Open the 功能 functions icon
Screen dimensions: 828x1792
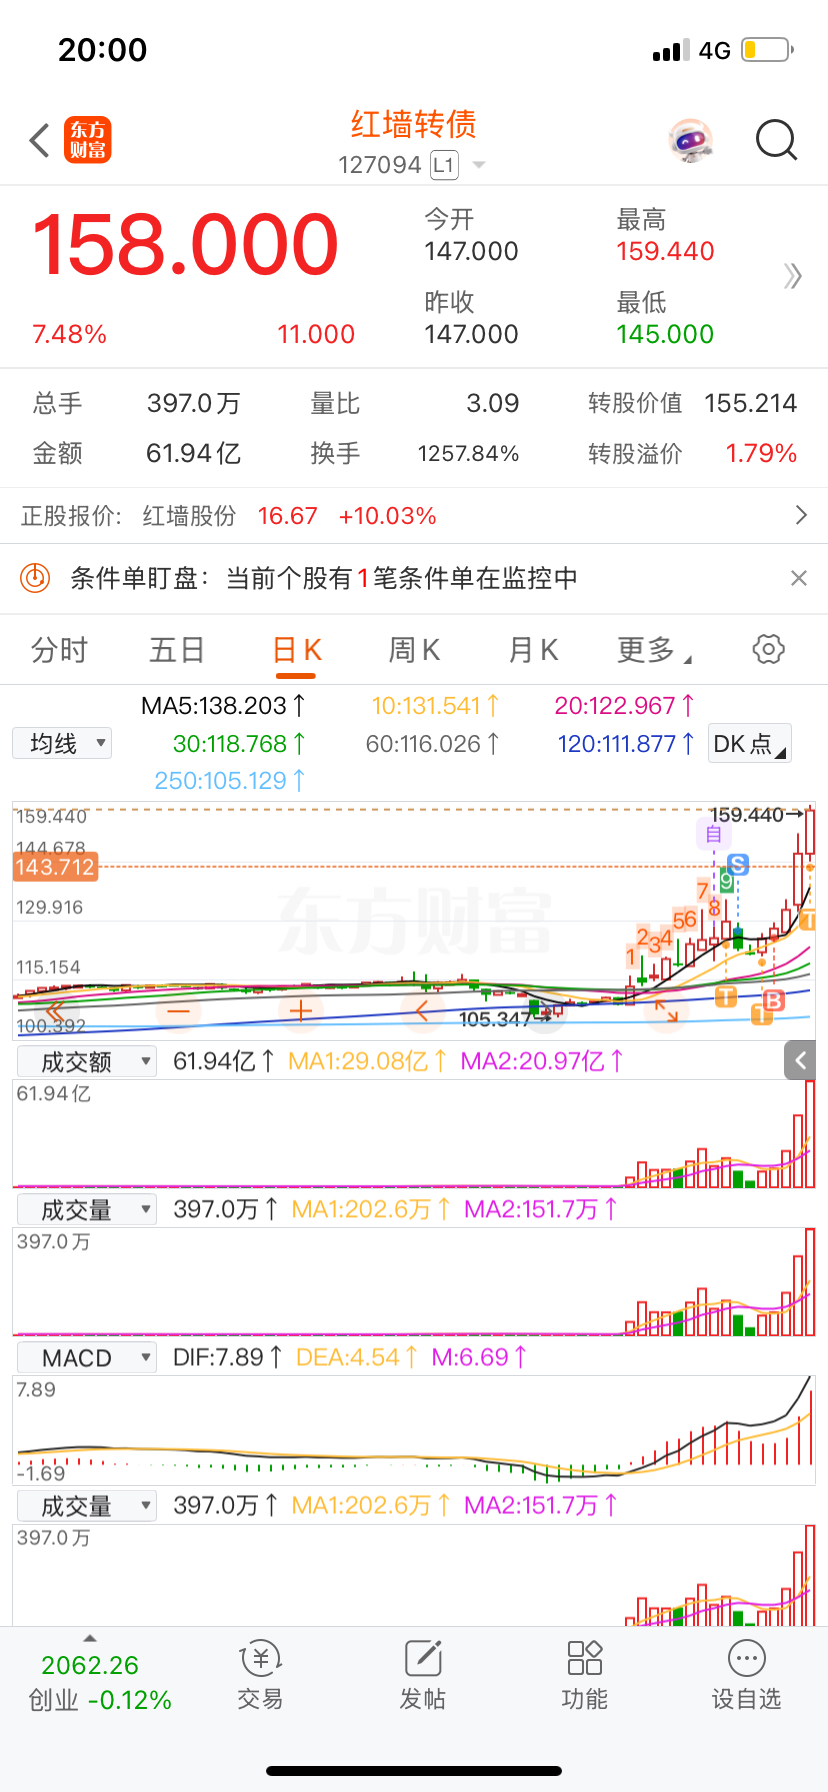(x=585, y=1676)
